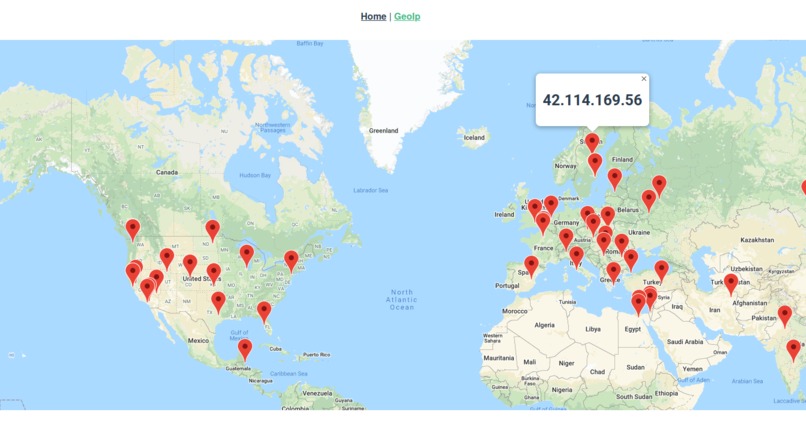The width and height of the screenshot is (806, 435).
Task: Click the pin right of the Belarus label
Action: tap(649, 201)
